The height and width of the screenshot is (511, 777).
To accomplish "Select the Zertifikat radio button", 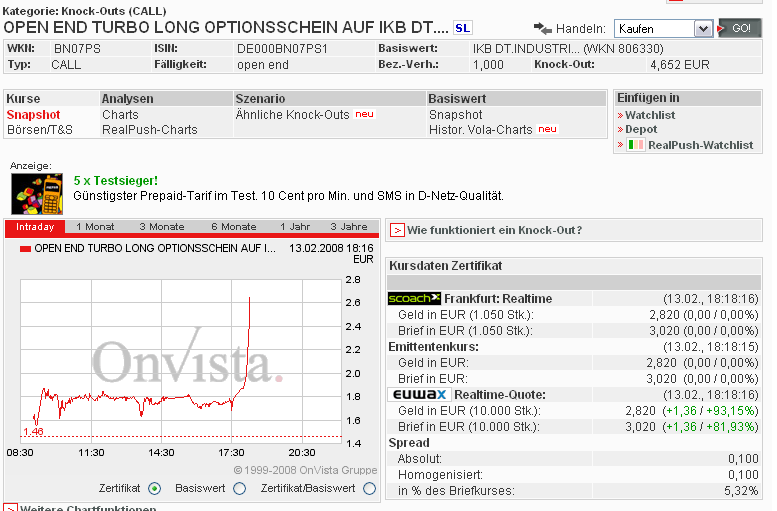I will tap(155, 489).
